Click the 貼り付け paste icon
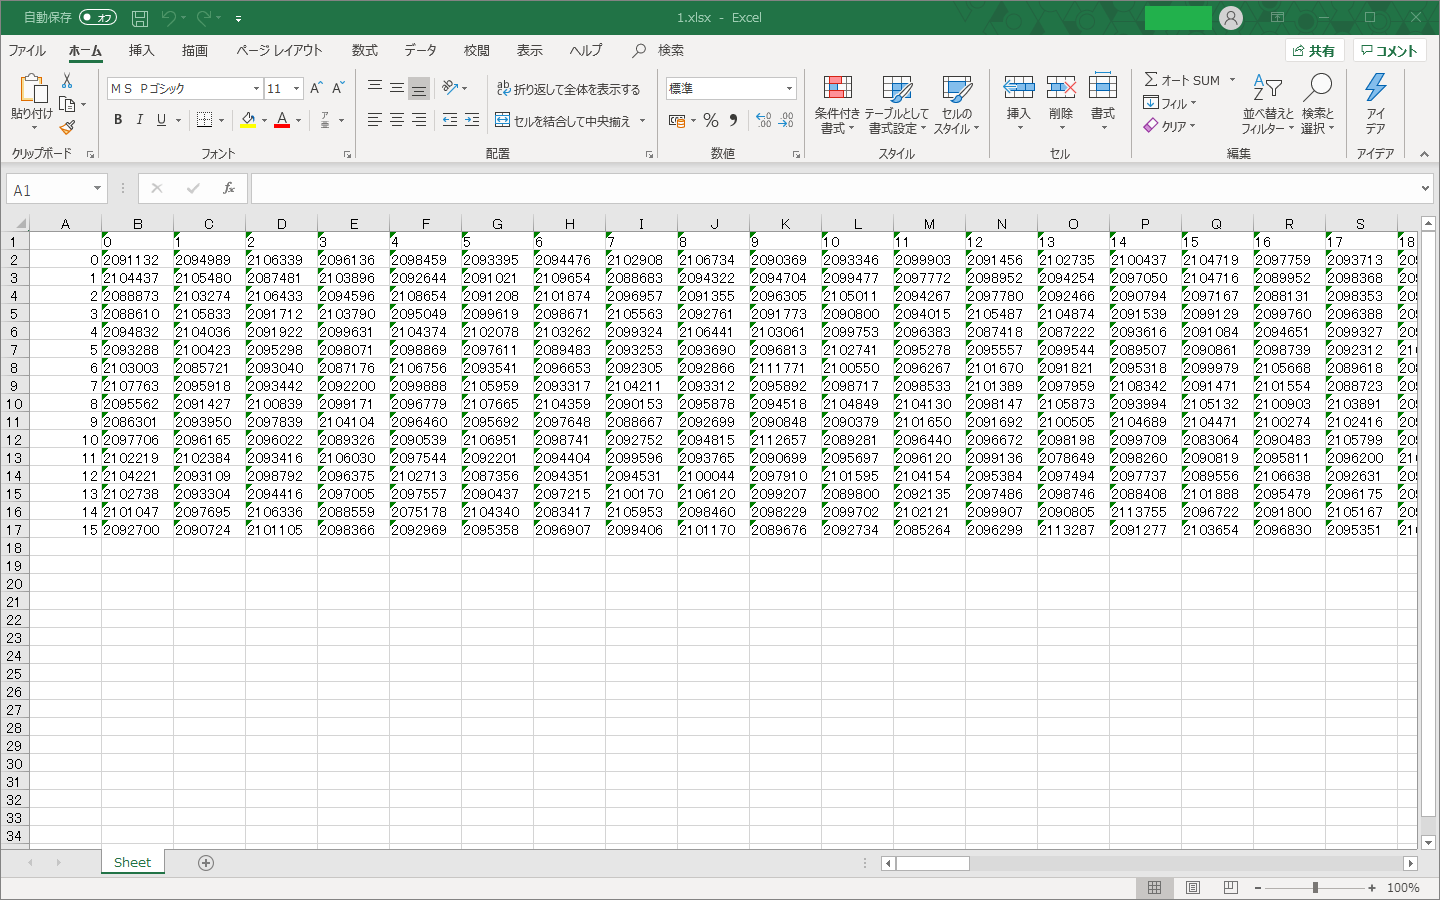1440x900 pixels. click(32, 90)
